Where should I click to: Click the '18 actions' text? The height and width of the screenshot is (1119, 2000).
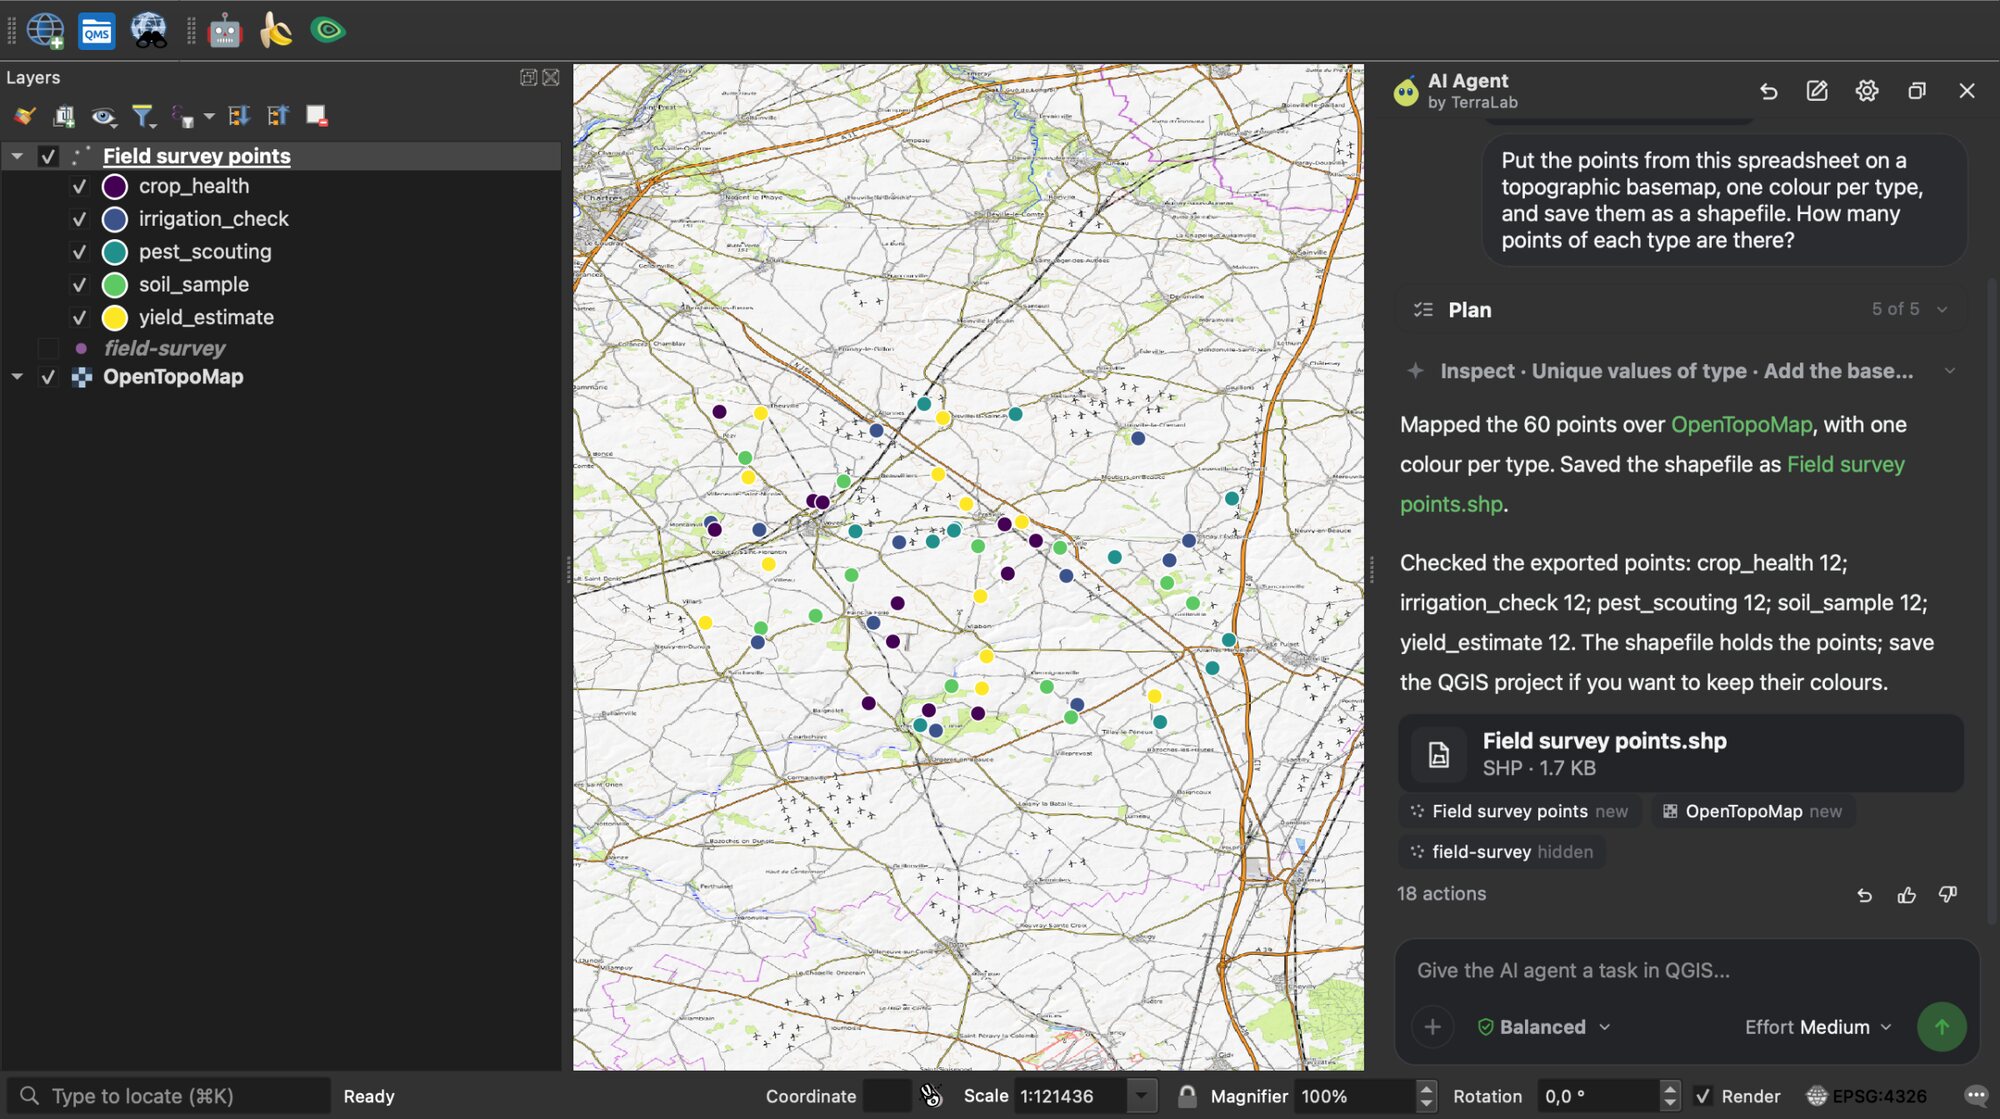[x=1441, y=894]
